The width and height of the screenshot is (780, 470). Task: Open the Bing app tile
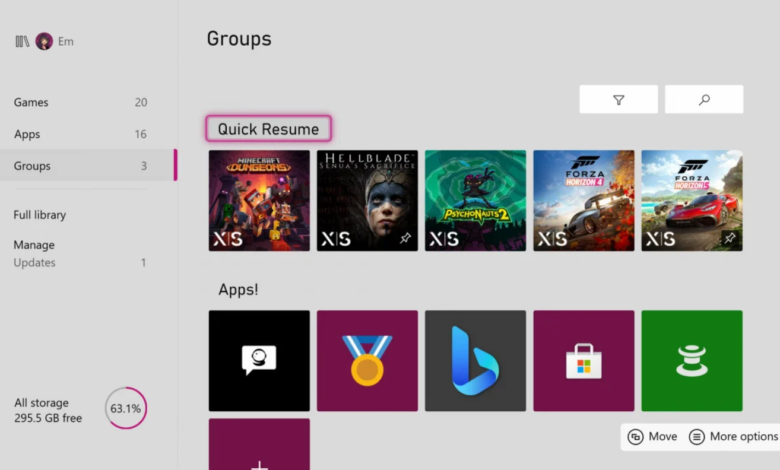click(475, 361)
